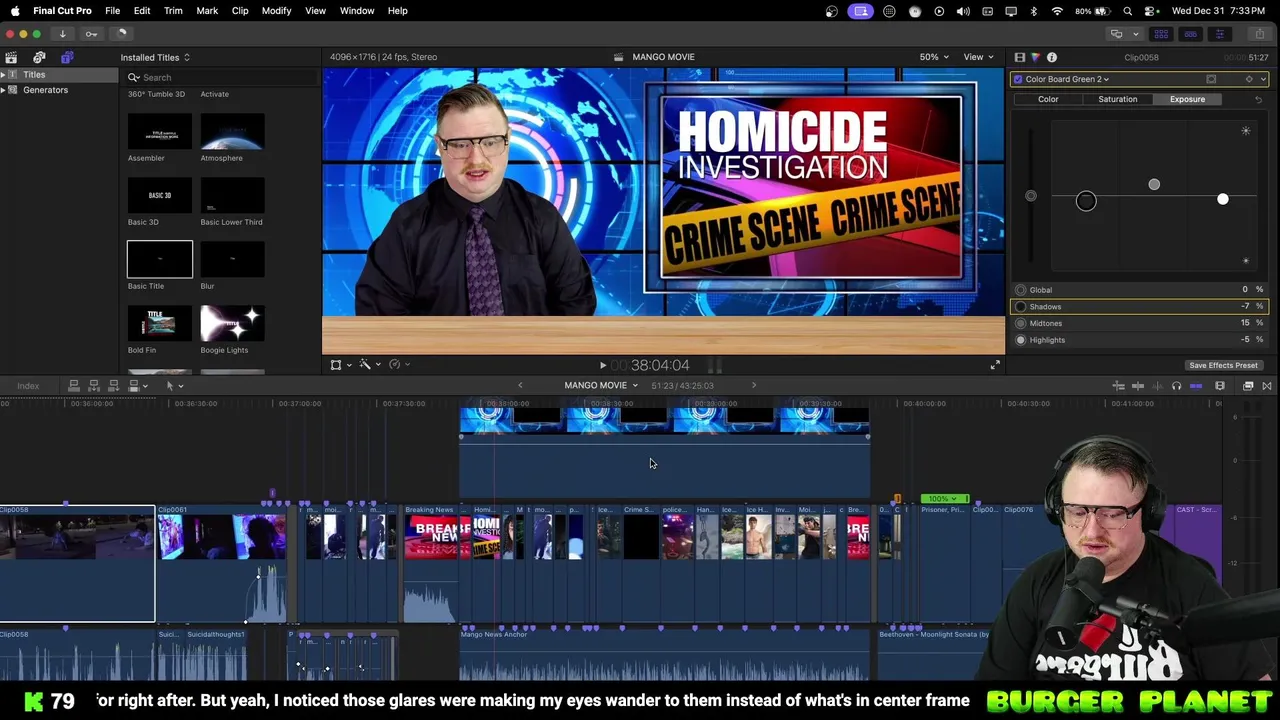Image resolution: width=1280 pixels, height=720 pixels.
Task: Show the background tasks indicator
Action: tap(121, 34)
